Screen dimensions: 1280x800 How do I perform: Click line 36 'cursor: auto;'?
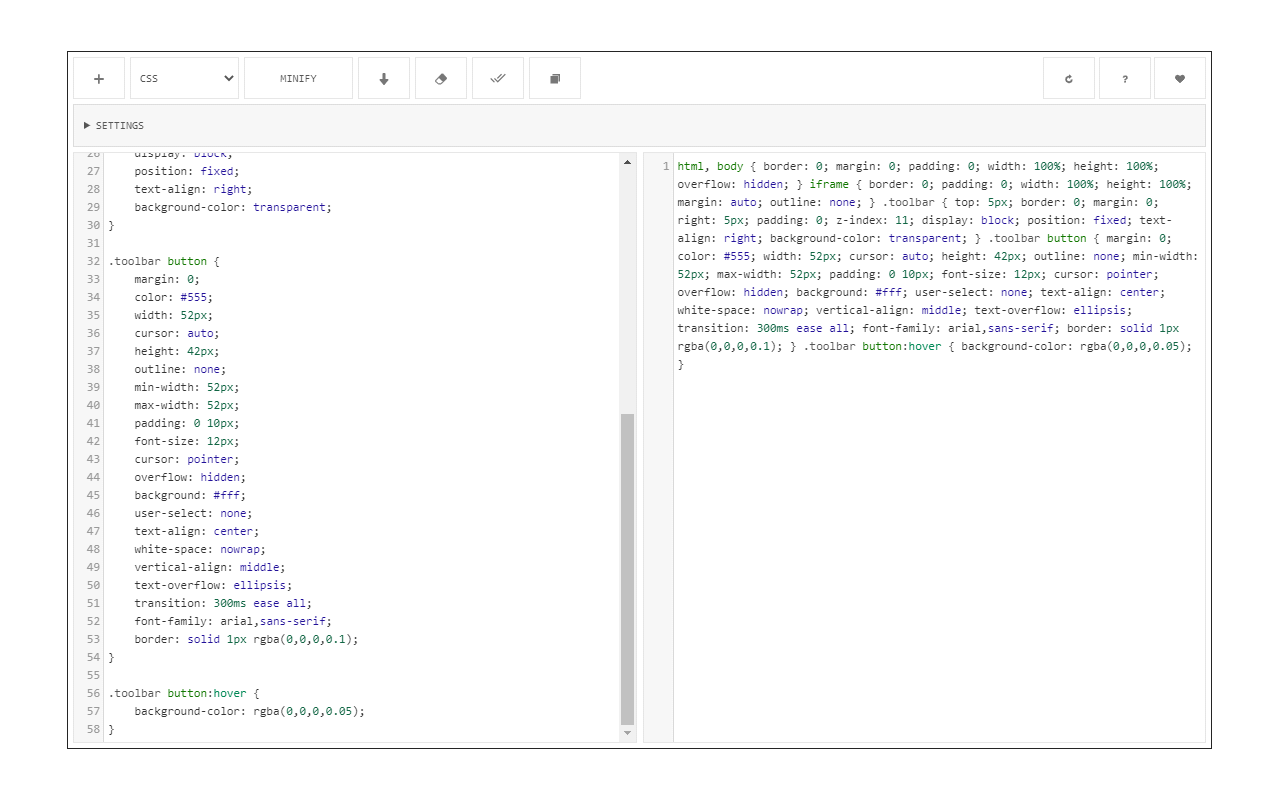coord(177,333)
